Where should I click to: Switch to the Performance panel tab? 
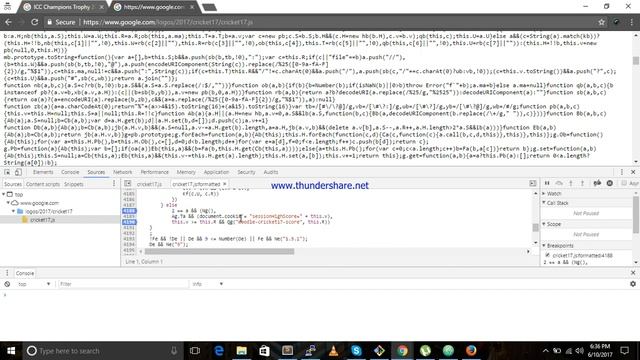click(154, 172)
